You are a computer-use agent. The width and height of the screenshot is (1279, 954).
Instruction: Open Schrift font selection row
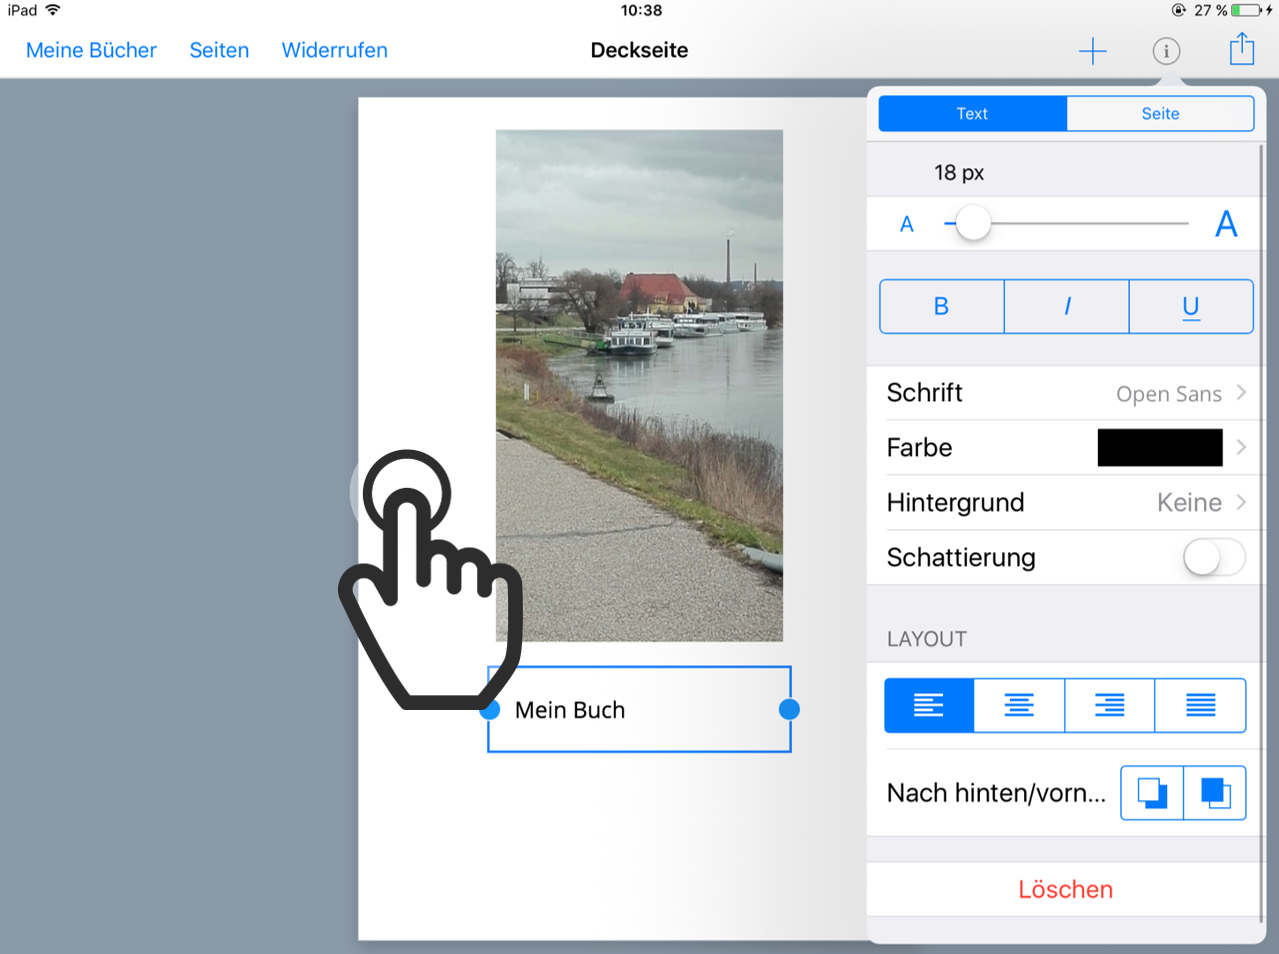[x=1066, y=393]
